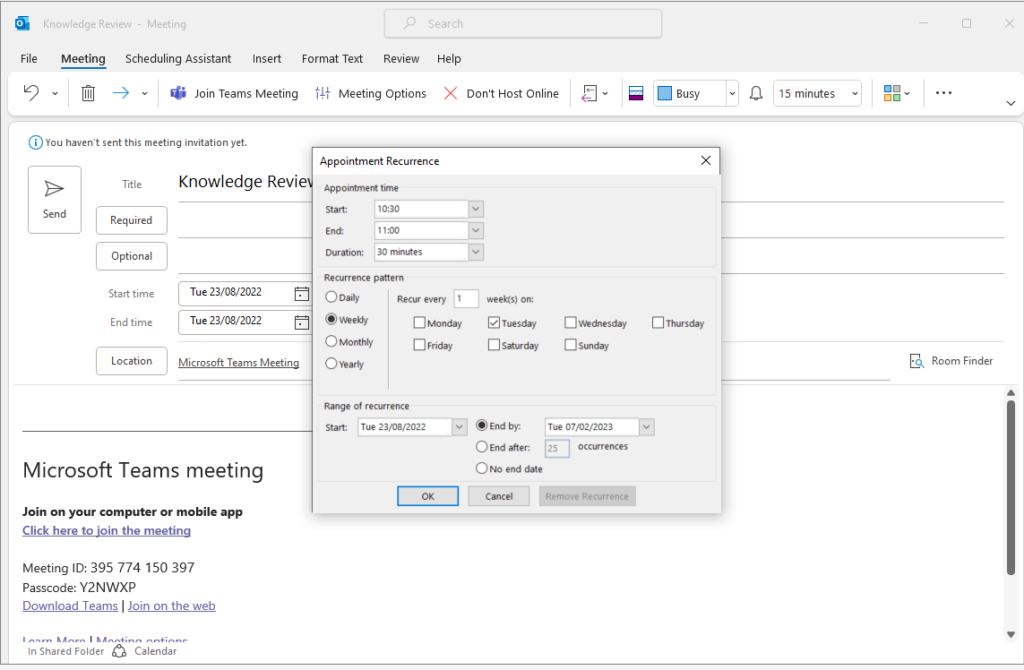Viewport: 1024px width, 670px height.
Task: Uncheck the Tuesday checkbox
Action: (494, 323)
